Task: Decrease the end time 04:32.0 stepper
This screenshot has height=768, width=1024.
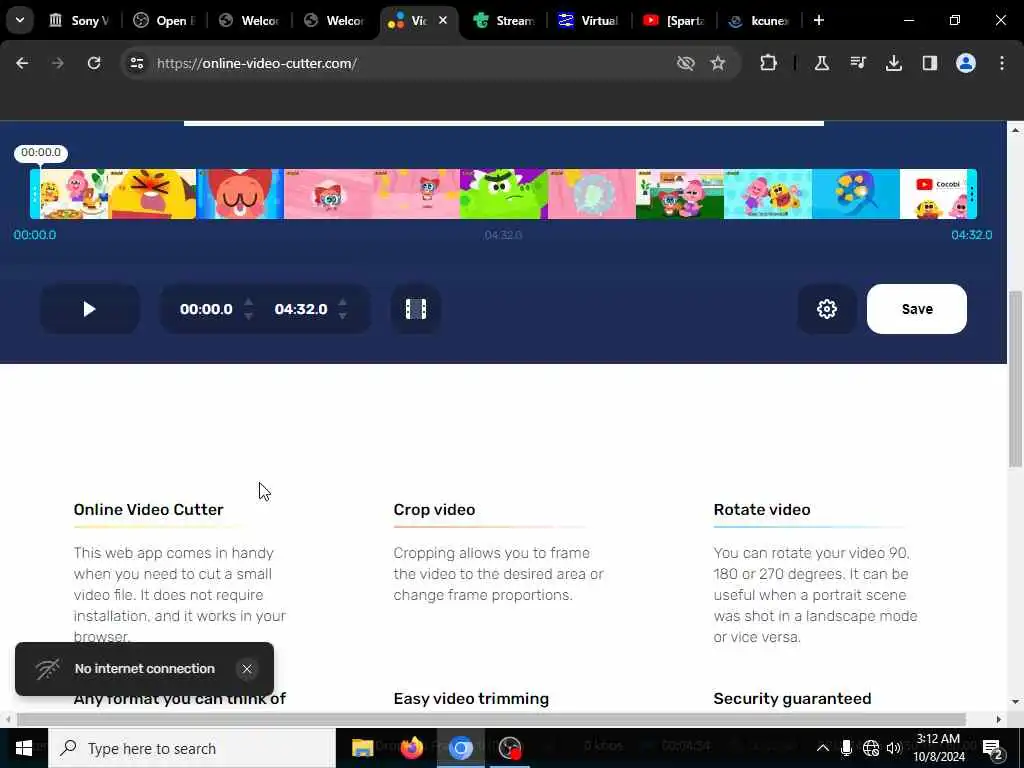Action: [x=343, y=316]
